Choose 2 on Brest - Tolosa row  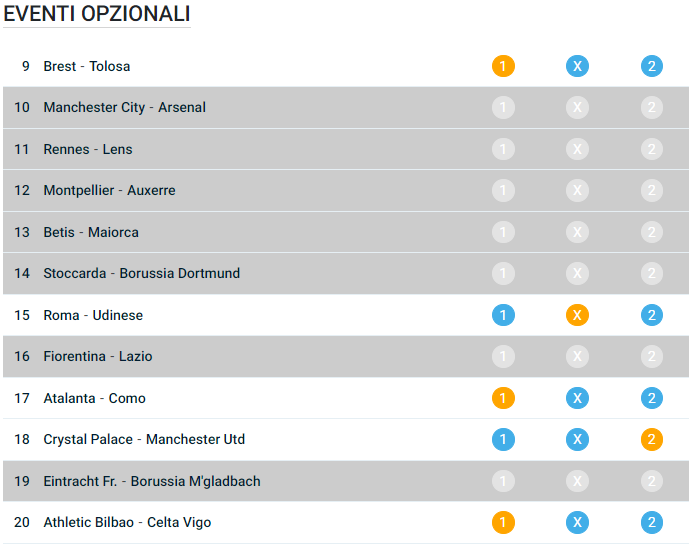tap(652, 67)
